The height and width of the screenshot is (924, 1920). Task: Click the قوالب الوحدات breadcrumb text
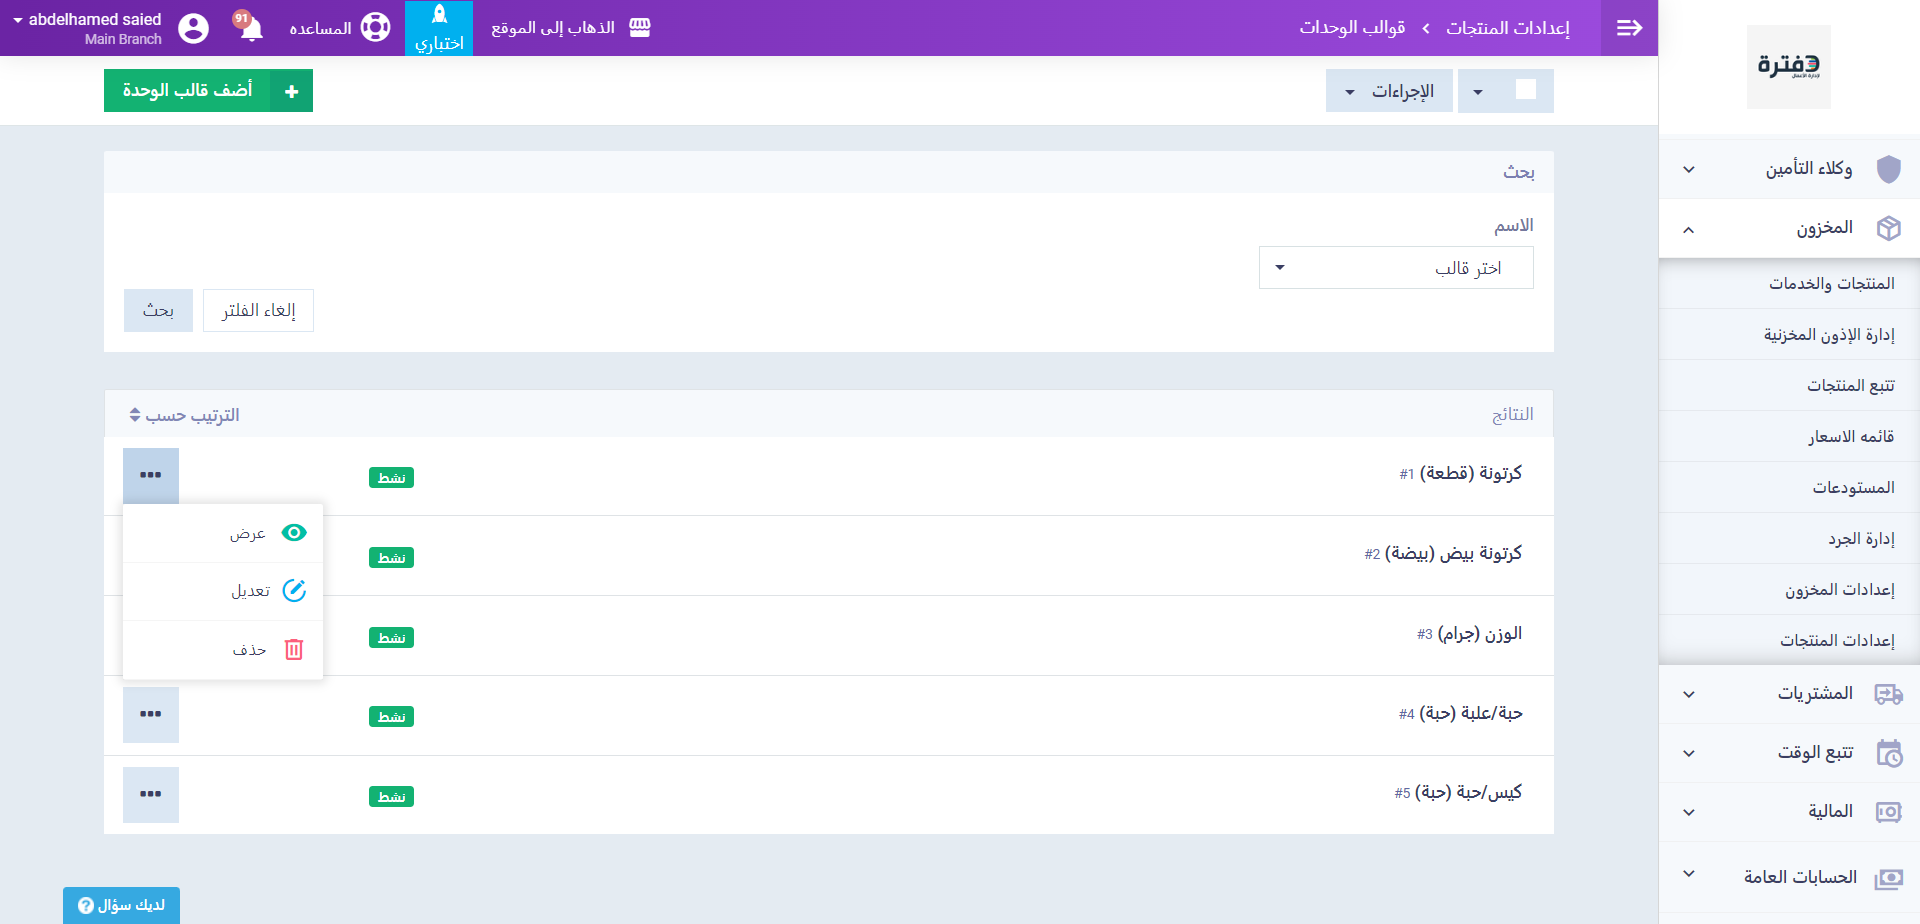(1352, 28)
